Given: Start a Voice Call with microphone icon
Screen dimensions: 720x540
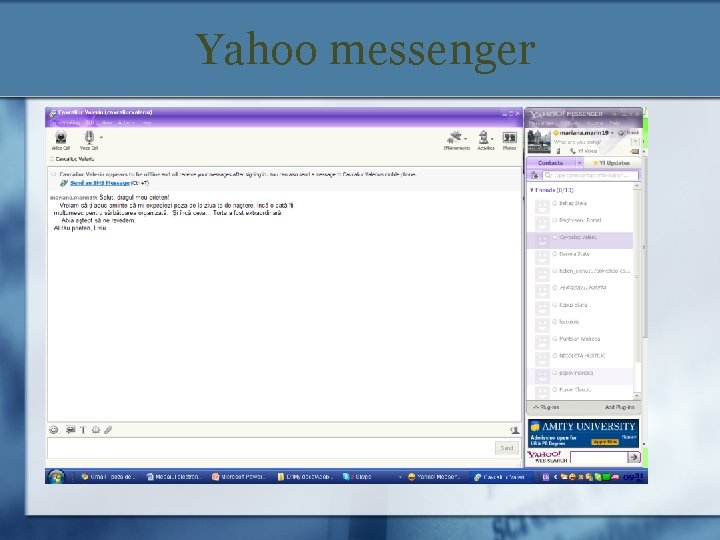Looking at the screenshot, I should (x=89, y=140).
